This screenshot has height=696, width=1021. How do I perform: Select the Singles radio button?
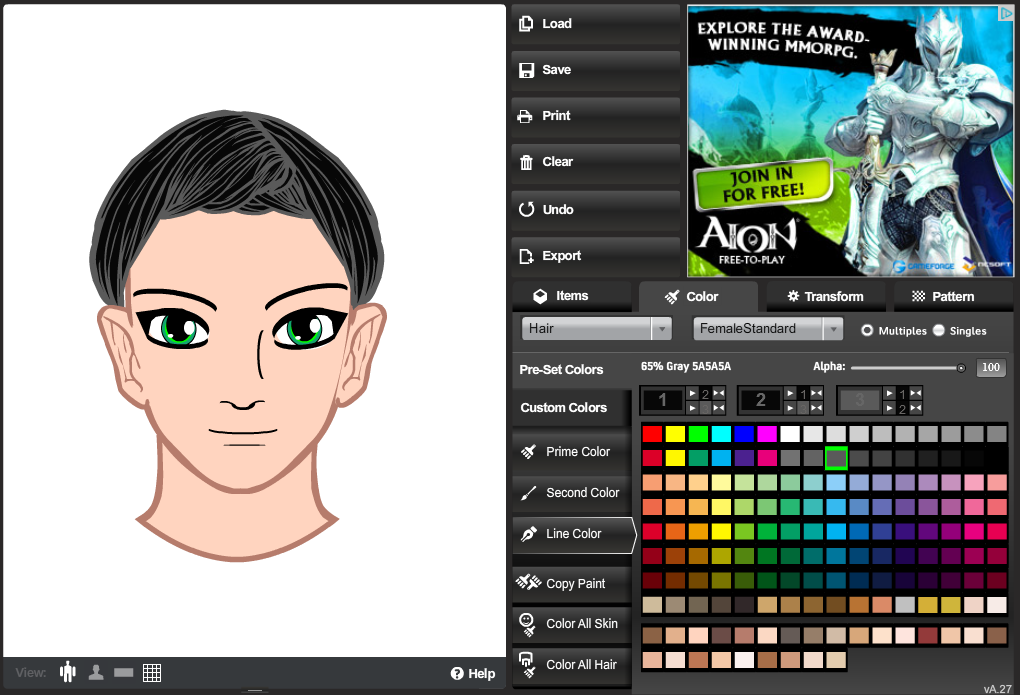(939, 330)
